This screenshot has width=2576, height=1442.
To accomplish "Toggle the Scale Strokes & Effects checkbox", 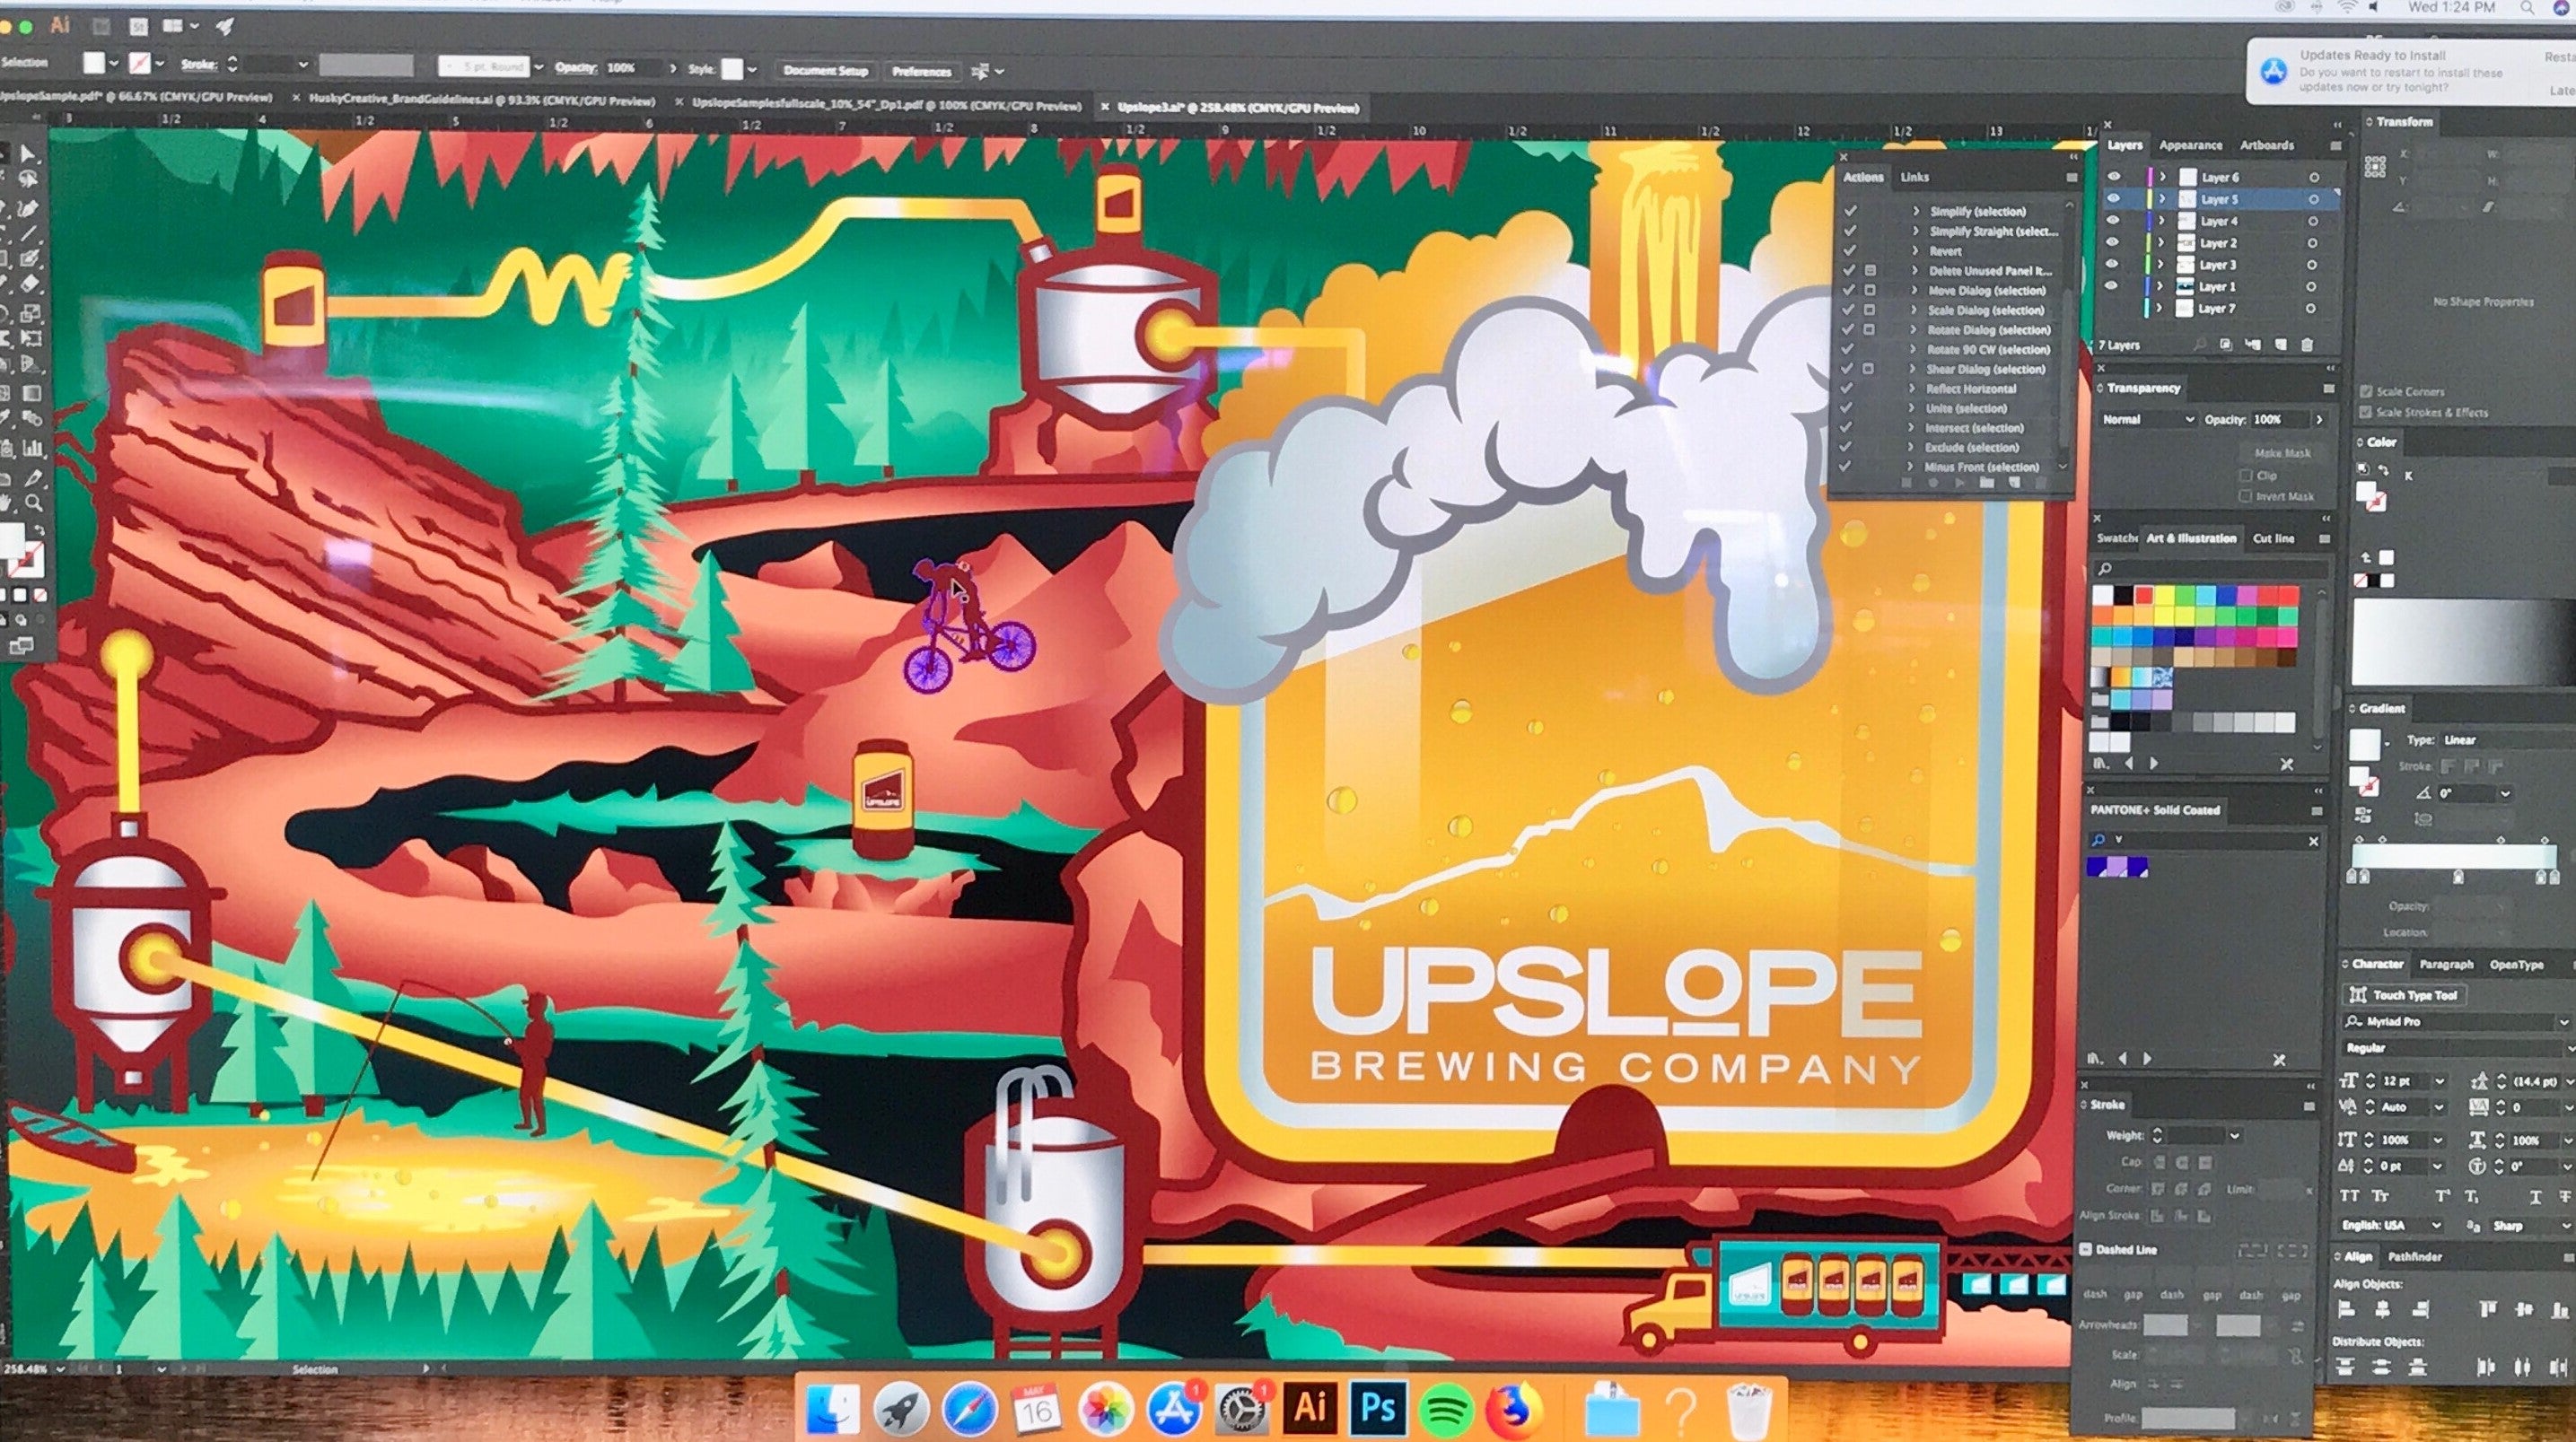I will pos(2368,412).
